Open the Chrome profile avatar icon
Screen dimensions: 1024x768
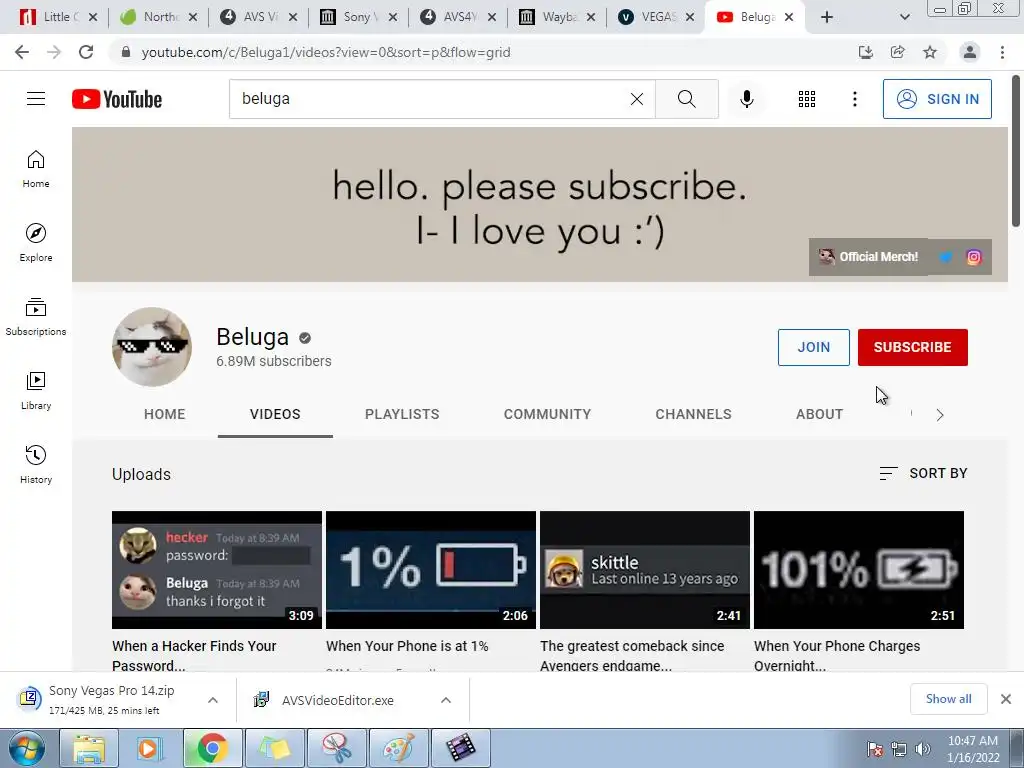970,52
